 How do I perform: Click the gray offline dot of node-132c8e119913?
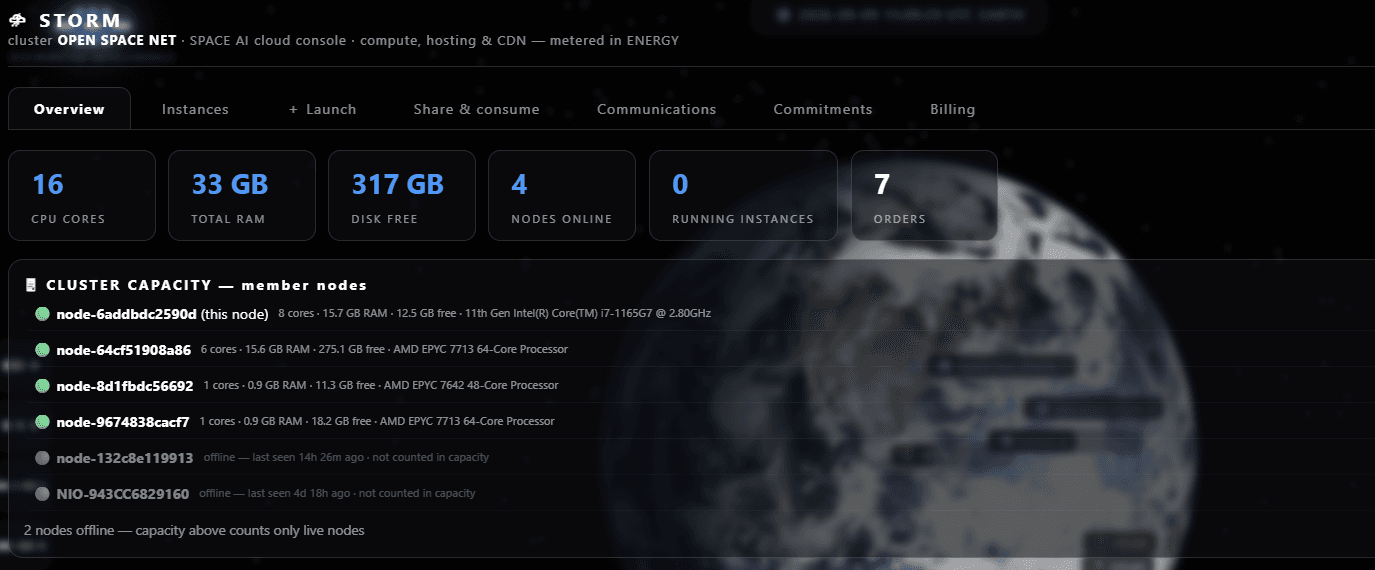click(42, 458)
